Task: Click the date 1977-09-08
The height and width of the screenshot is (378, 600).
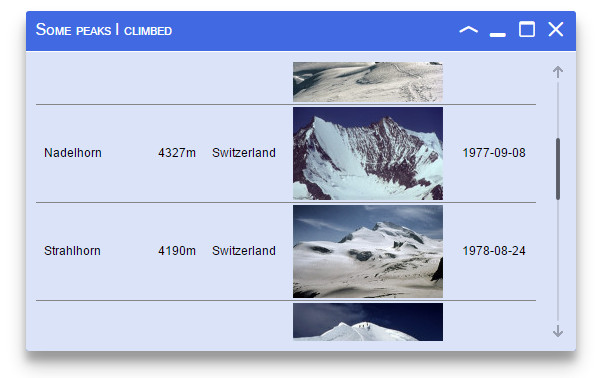Action: click(494, 153)
